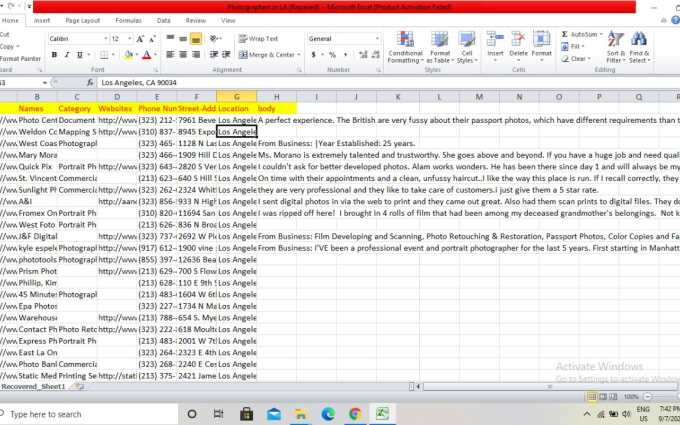680x425 pixels.
Task: Switch to the Formulas tab
Action: (128, 20)
